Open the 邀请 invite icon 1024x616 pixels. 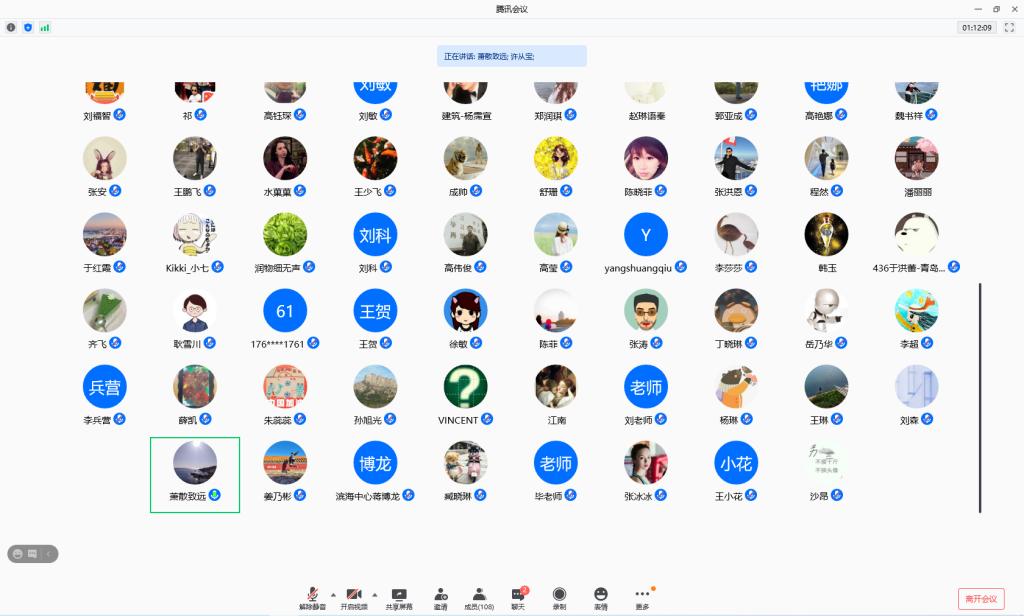point(440,598)
